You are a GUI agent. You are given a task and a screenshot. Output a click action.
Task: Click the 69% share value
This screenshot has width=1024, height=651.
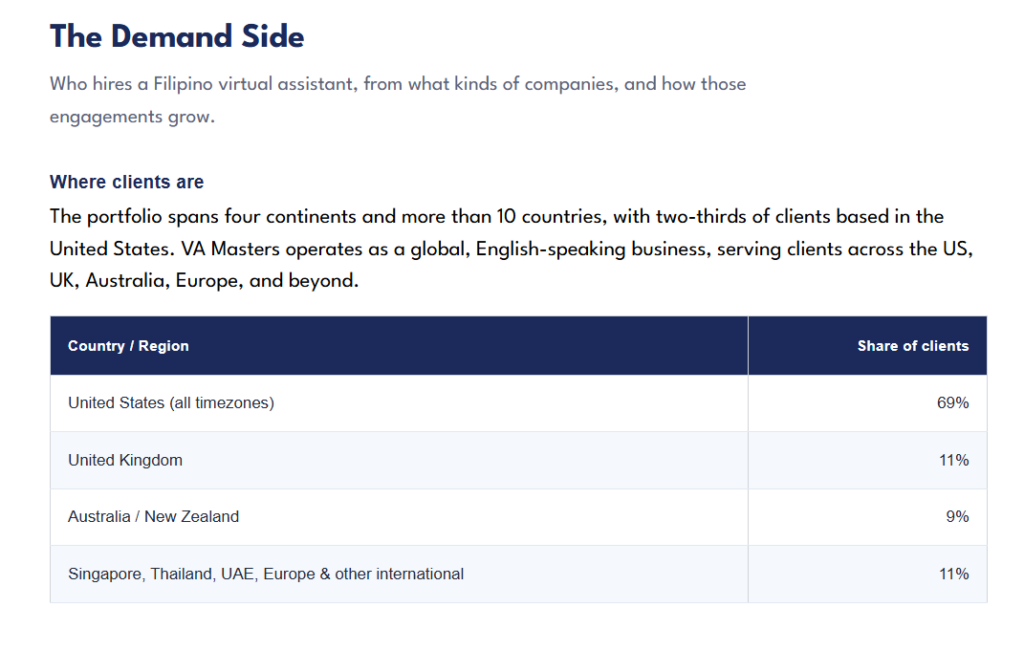tap(953, 403)
